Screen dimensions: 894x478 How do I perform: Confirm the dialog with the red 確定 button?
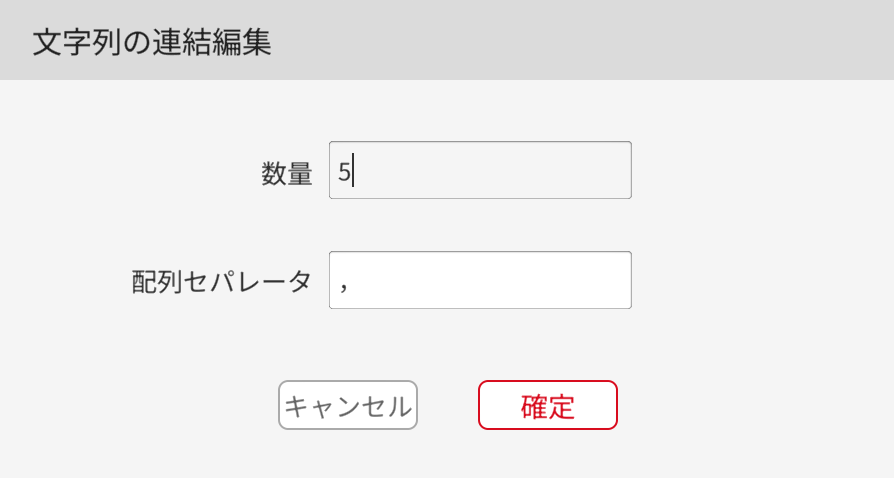[547, 405]
